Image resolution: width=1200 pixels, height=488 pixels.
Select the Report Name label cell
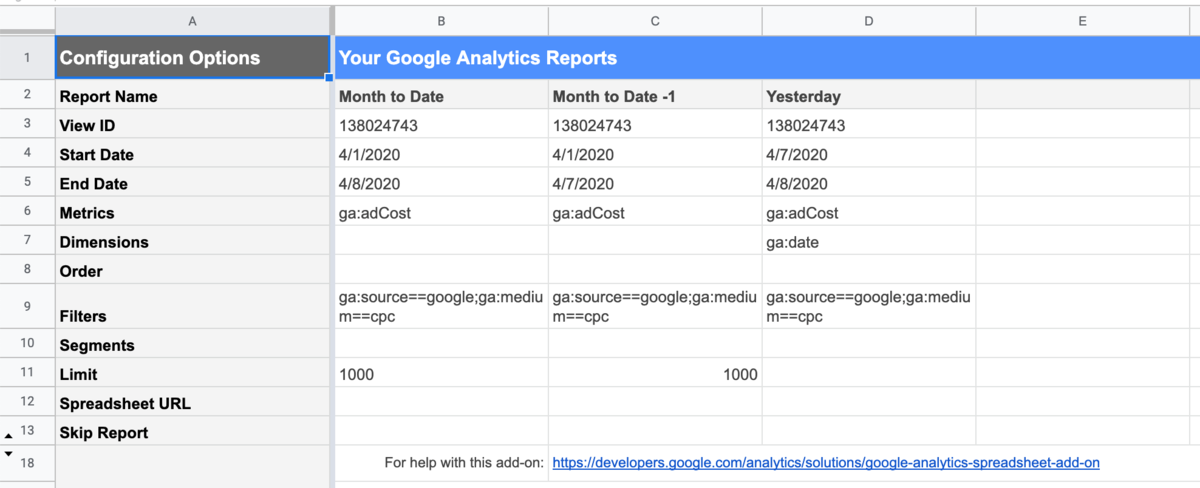[192, 96]
